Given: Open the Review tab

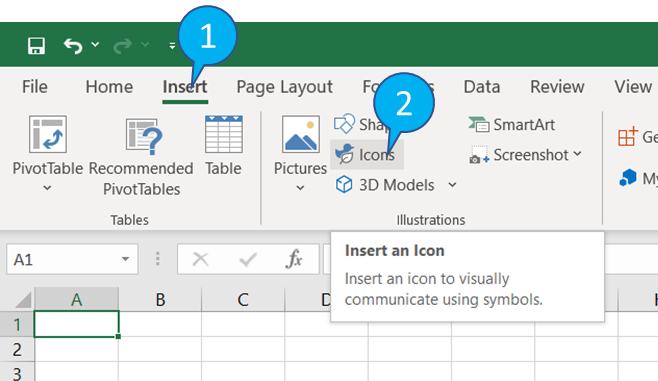Looking at the screenshot, I should 557,87.
